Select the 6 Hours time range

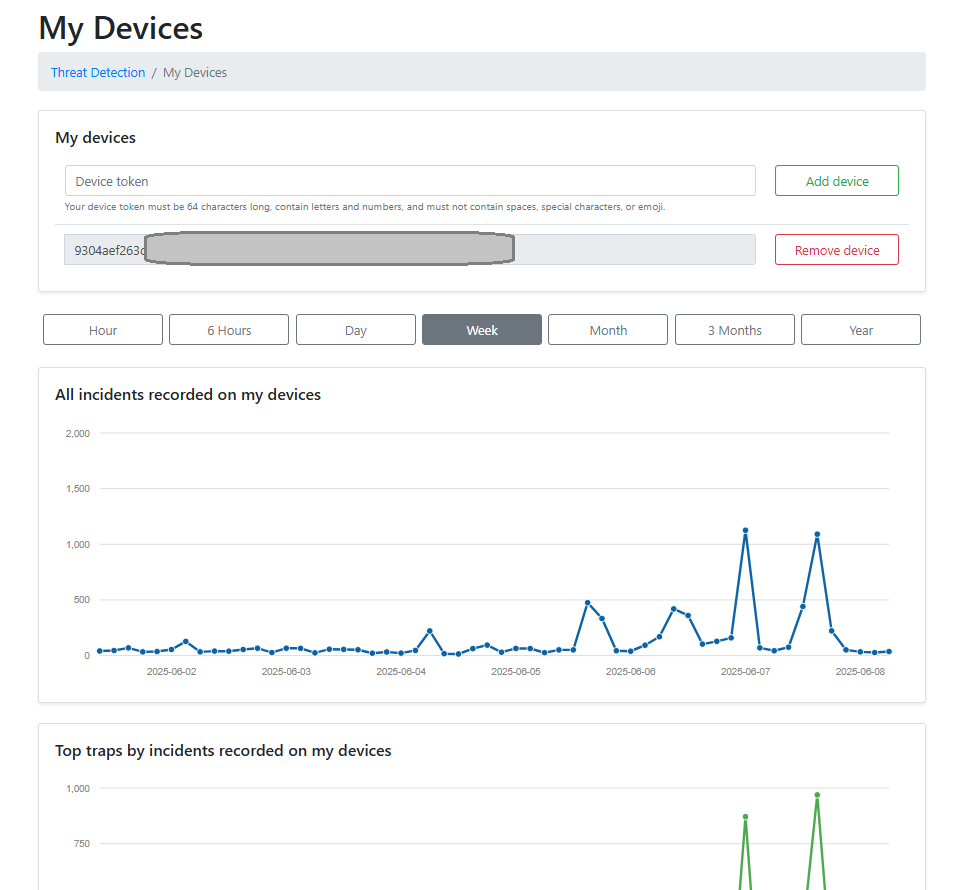pos(229,330)
